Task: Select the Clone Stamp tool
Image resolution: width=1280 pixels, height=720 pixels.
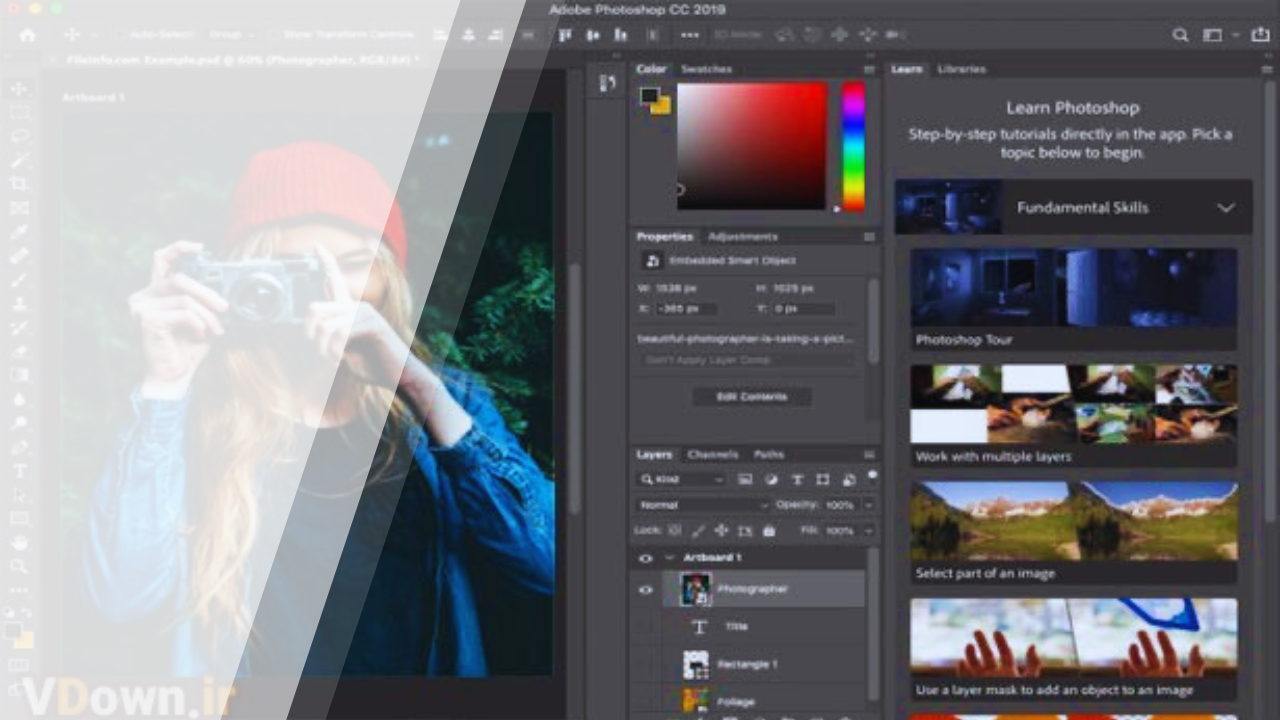Action: [19, 304]
